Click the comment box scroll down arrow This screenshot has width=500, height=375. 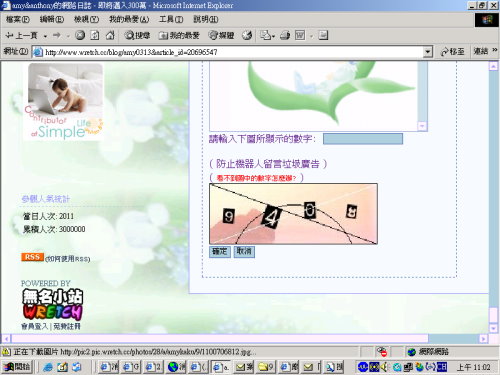[422, 126]
